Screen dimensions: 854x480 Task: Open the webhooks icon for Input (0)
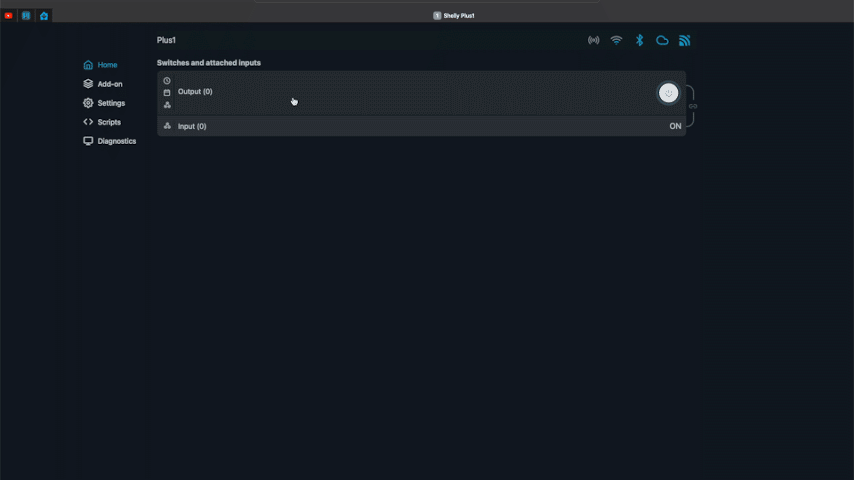click(167, 126)
